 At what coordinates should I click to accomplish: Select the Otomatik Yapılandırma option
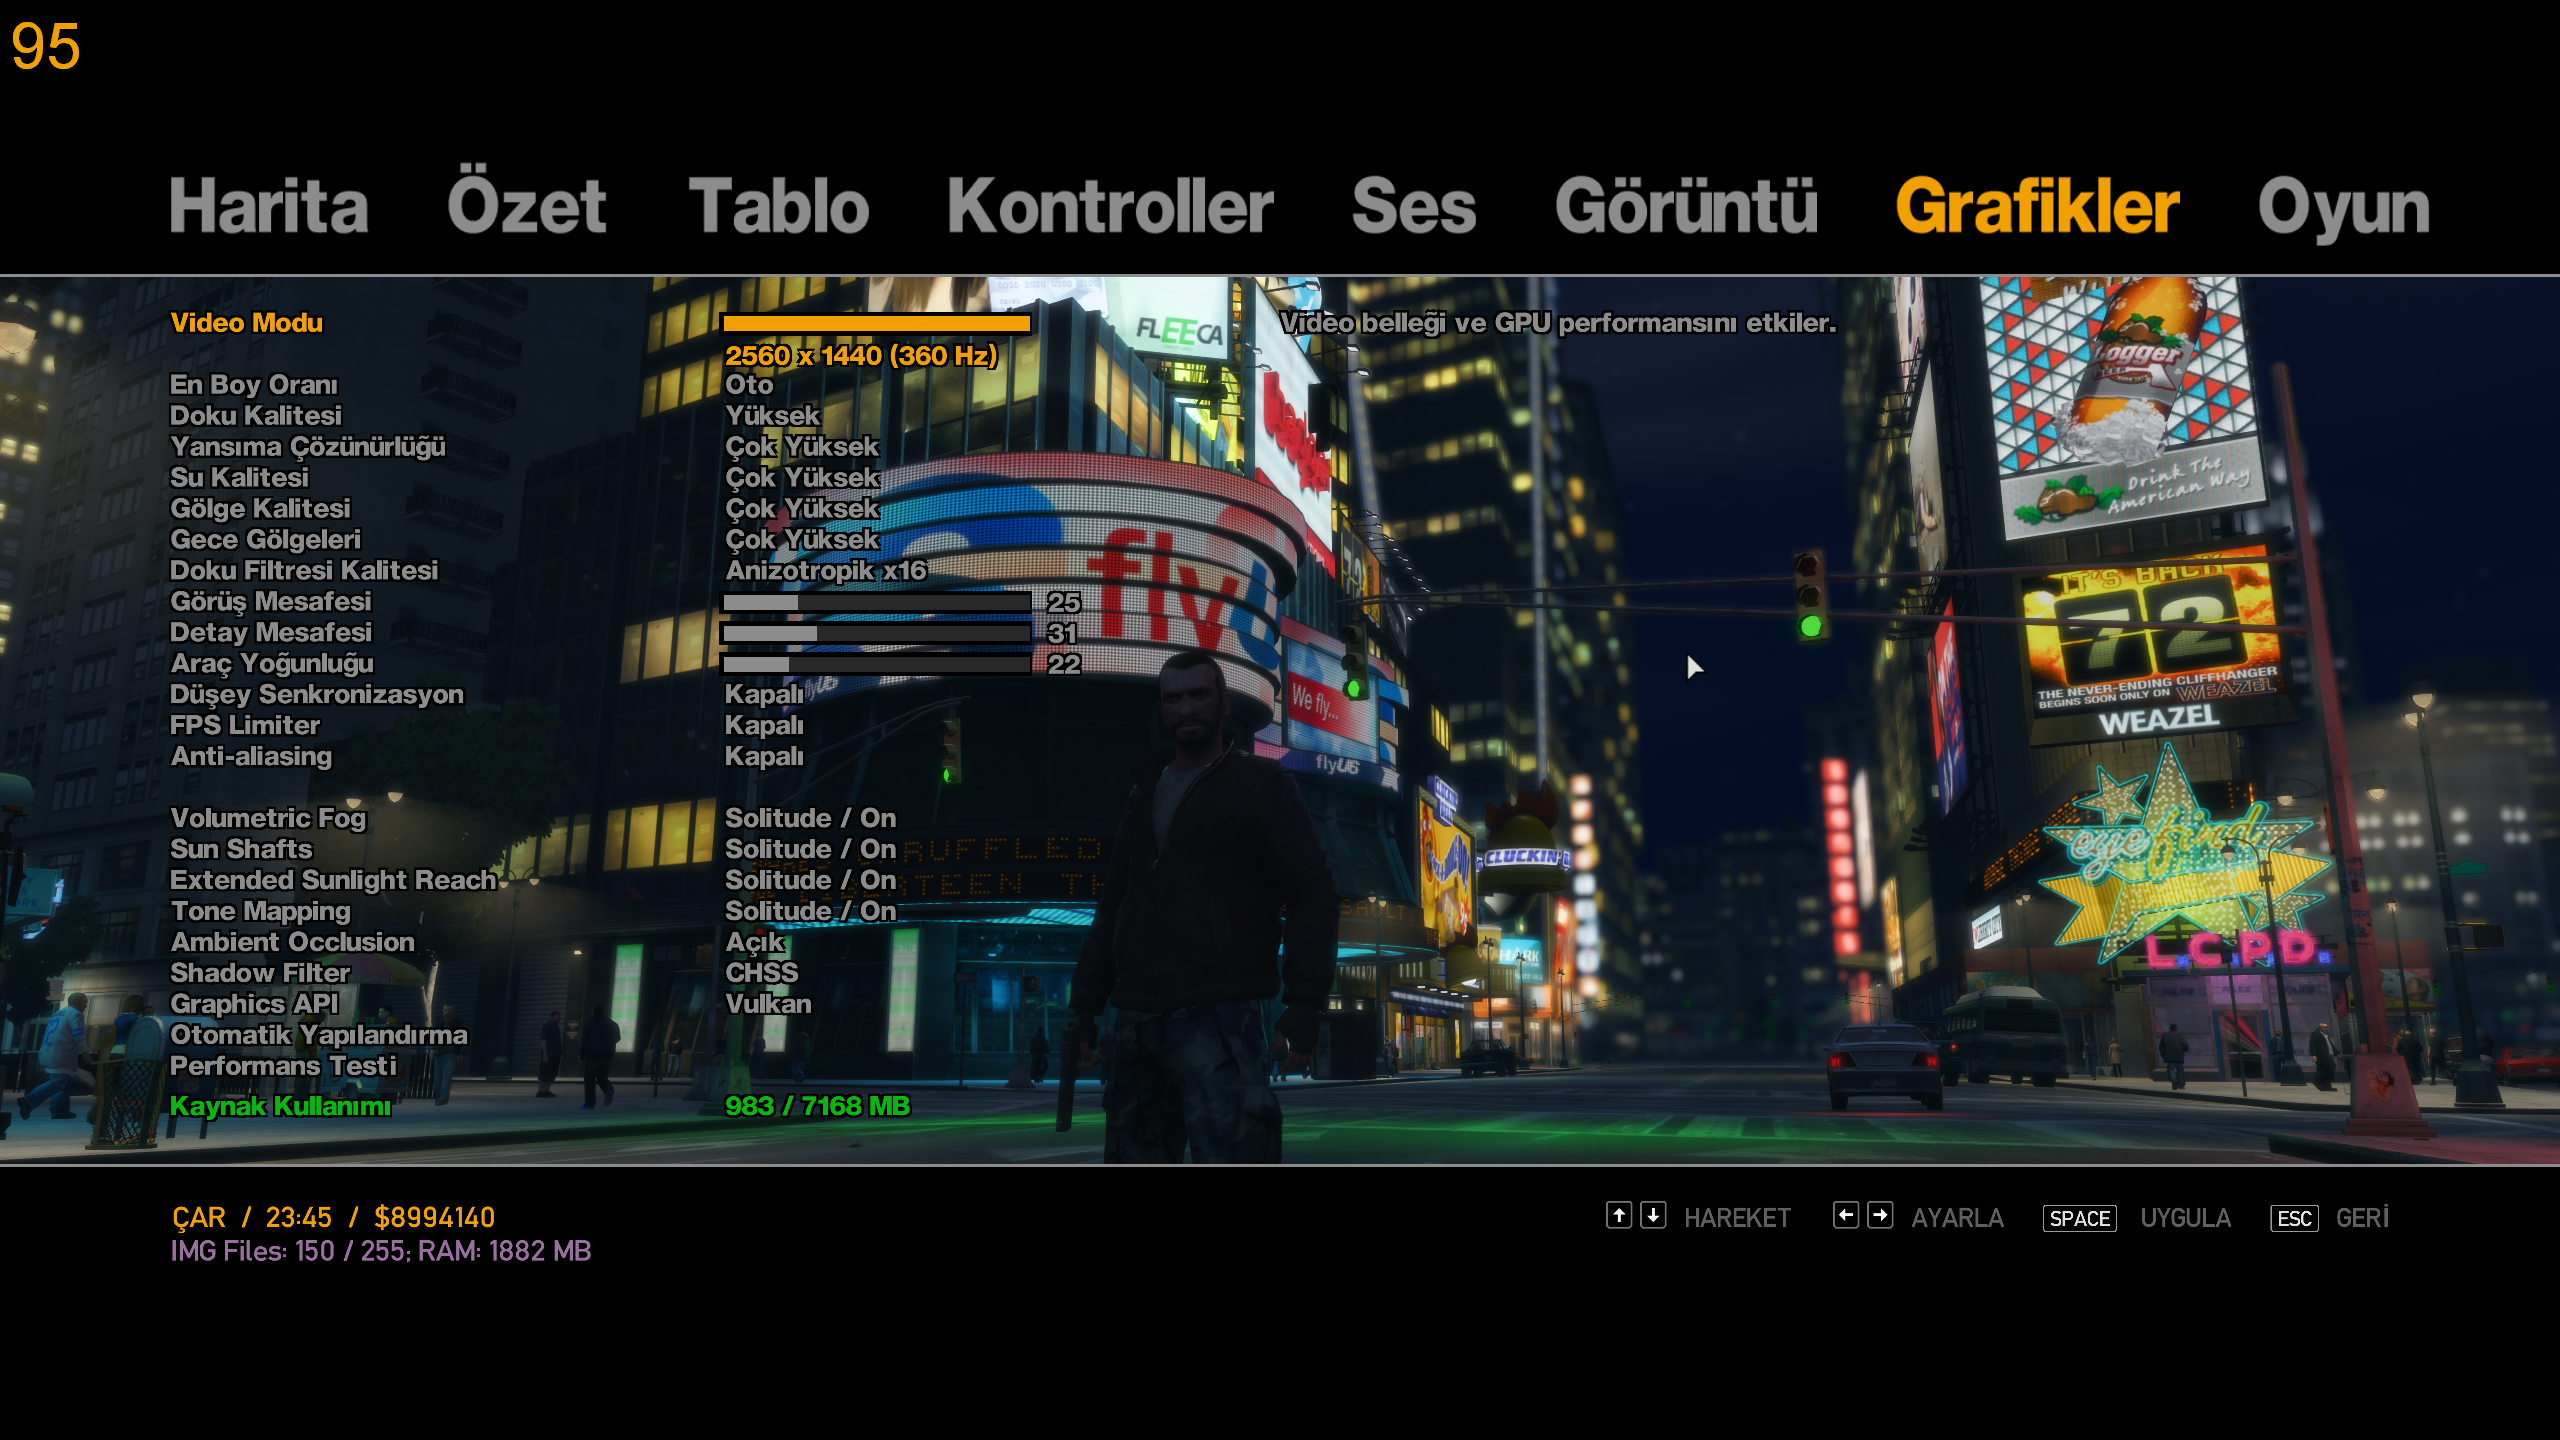click(319, 1035)
